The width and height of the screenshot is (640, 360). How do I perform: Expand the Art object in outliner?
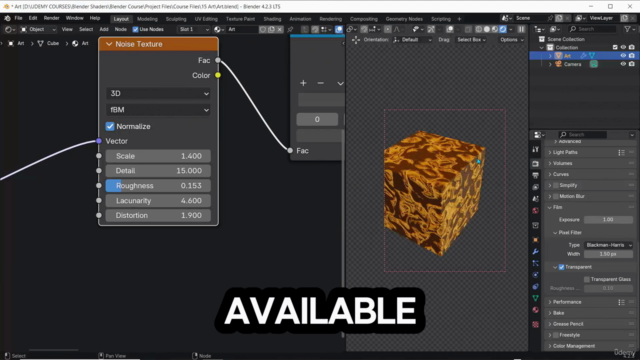(x=550, y=56)
